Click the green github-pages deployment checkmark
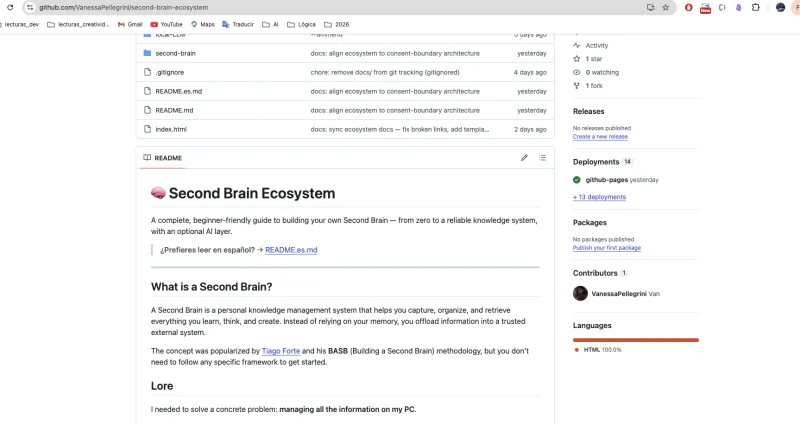The image size is (800, 424). point(577,180)
